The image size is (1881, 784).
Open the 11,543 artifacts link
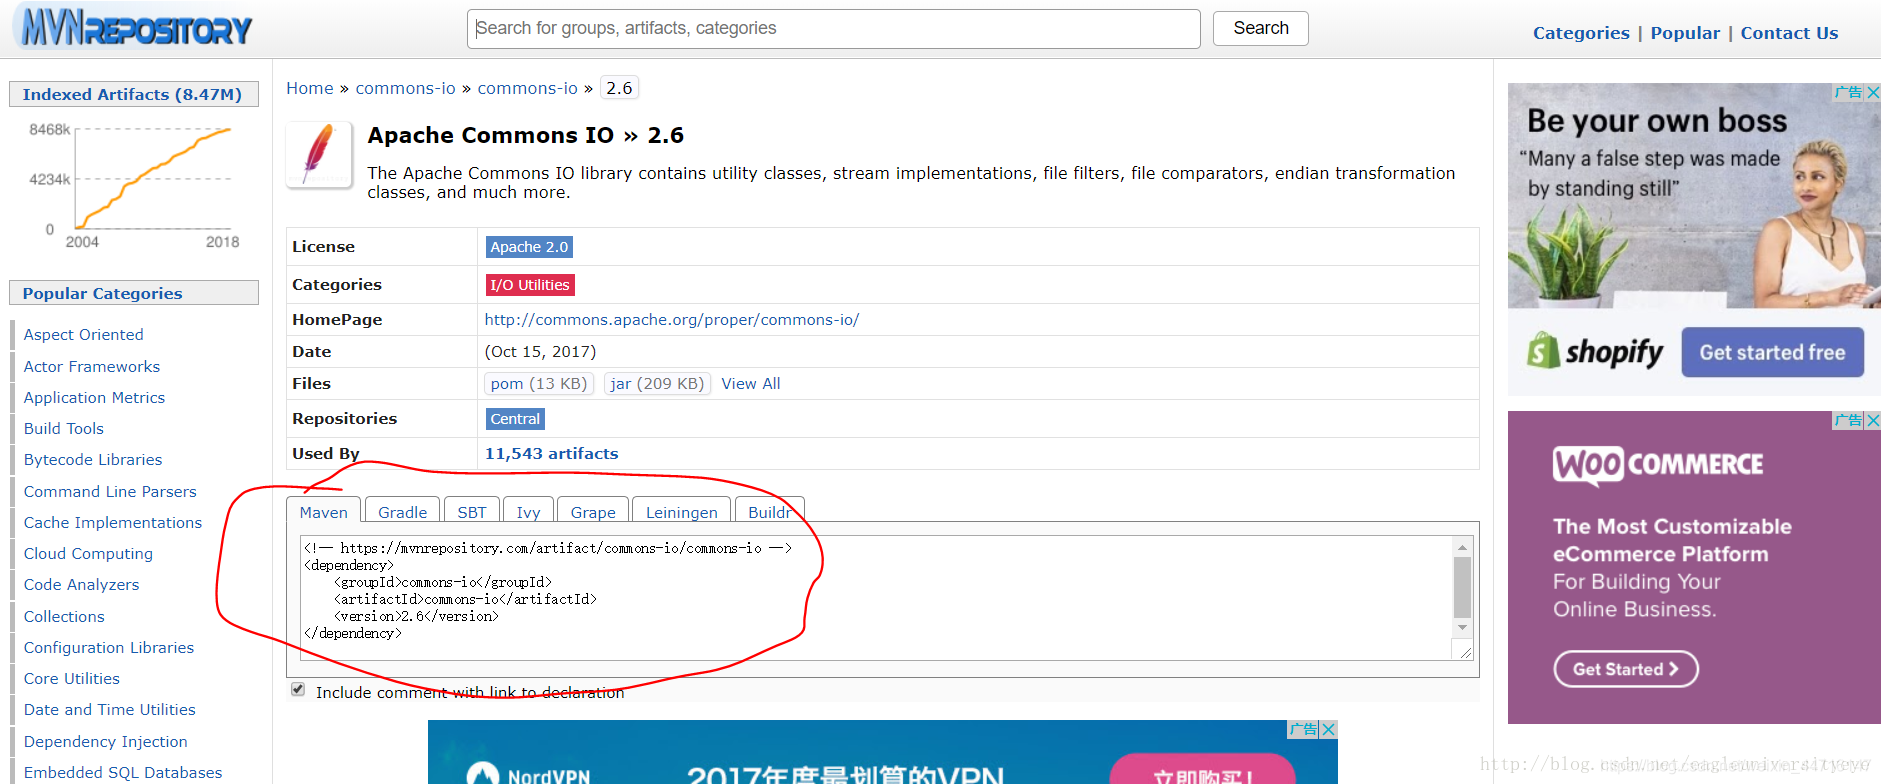coord(552,454)
